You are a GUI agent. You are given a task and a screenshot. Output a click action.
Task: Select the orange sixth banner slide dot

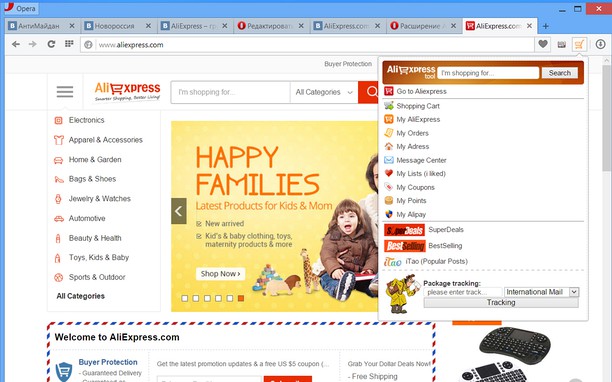tap(241, 298)
